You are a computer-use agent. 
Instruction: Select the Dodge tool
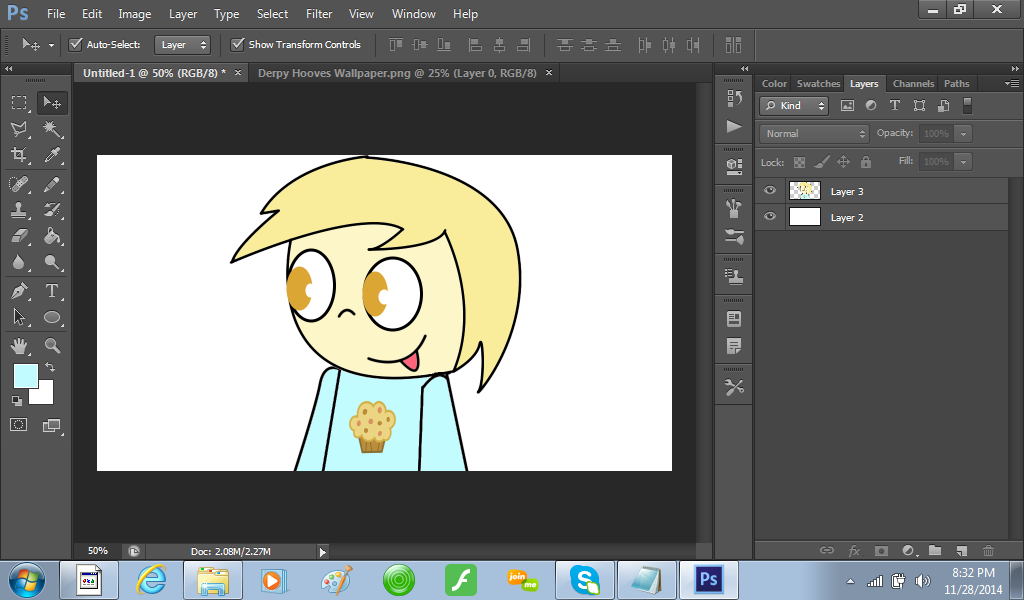[x=52, y=262]
